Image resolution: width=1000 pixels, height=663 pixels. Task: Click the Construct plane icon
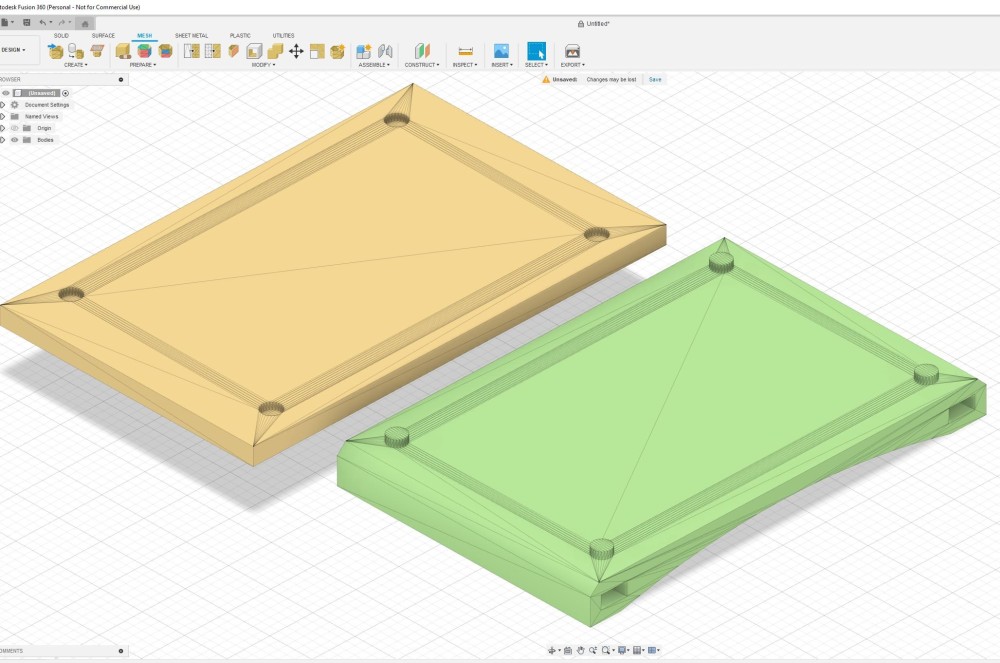tap(422, 51)
